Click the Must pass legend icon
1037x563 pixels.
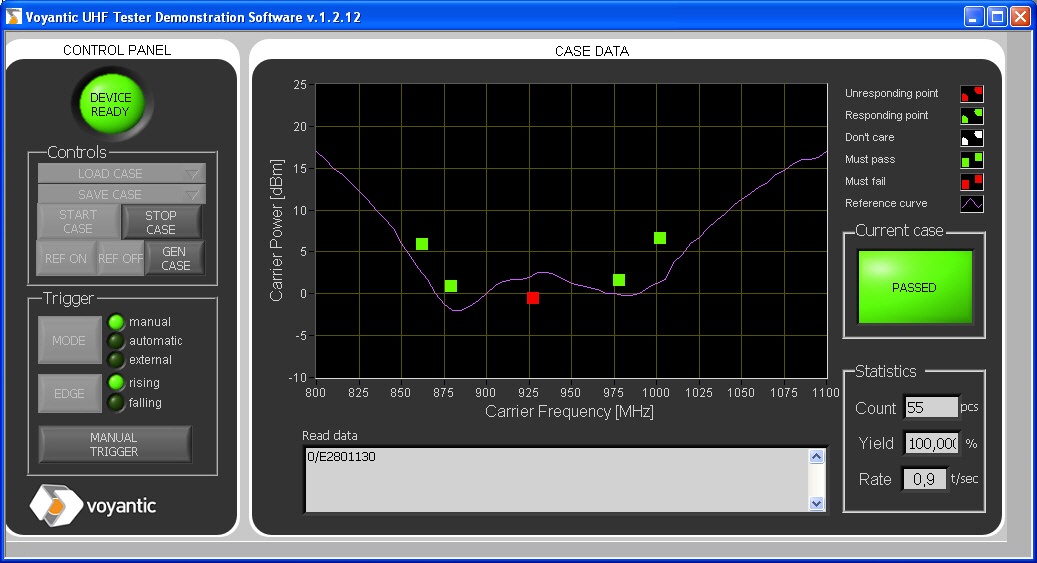[971, 160]
